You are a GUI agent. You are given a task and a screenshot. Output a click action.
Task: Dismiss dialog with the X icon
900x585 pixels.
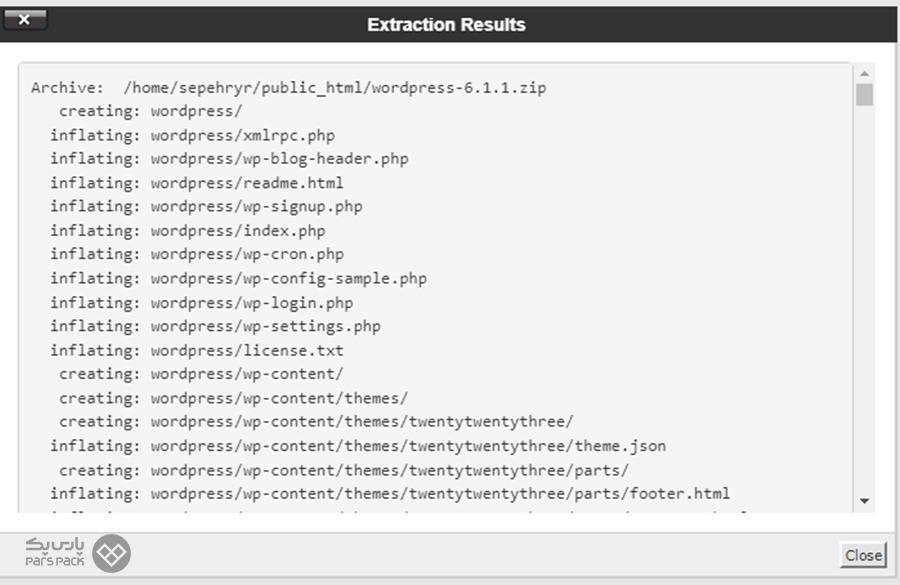coord(24,20)
